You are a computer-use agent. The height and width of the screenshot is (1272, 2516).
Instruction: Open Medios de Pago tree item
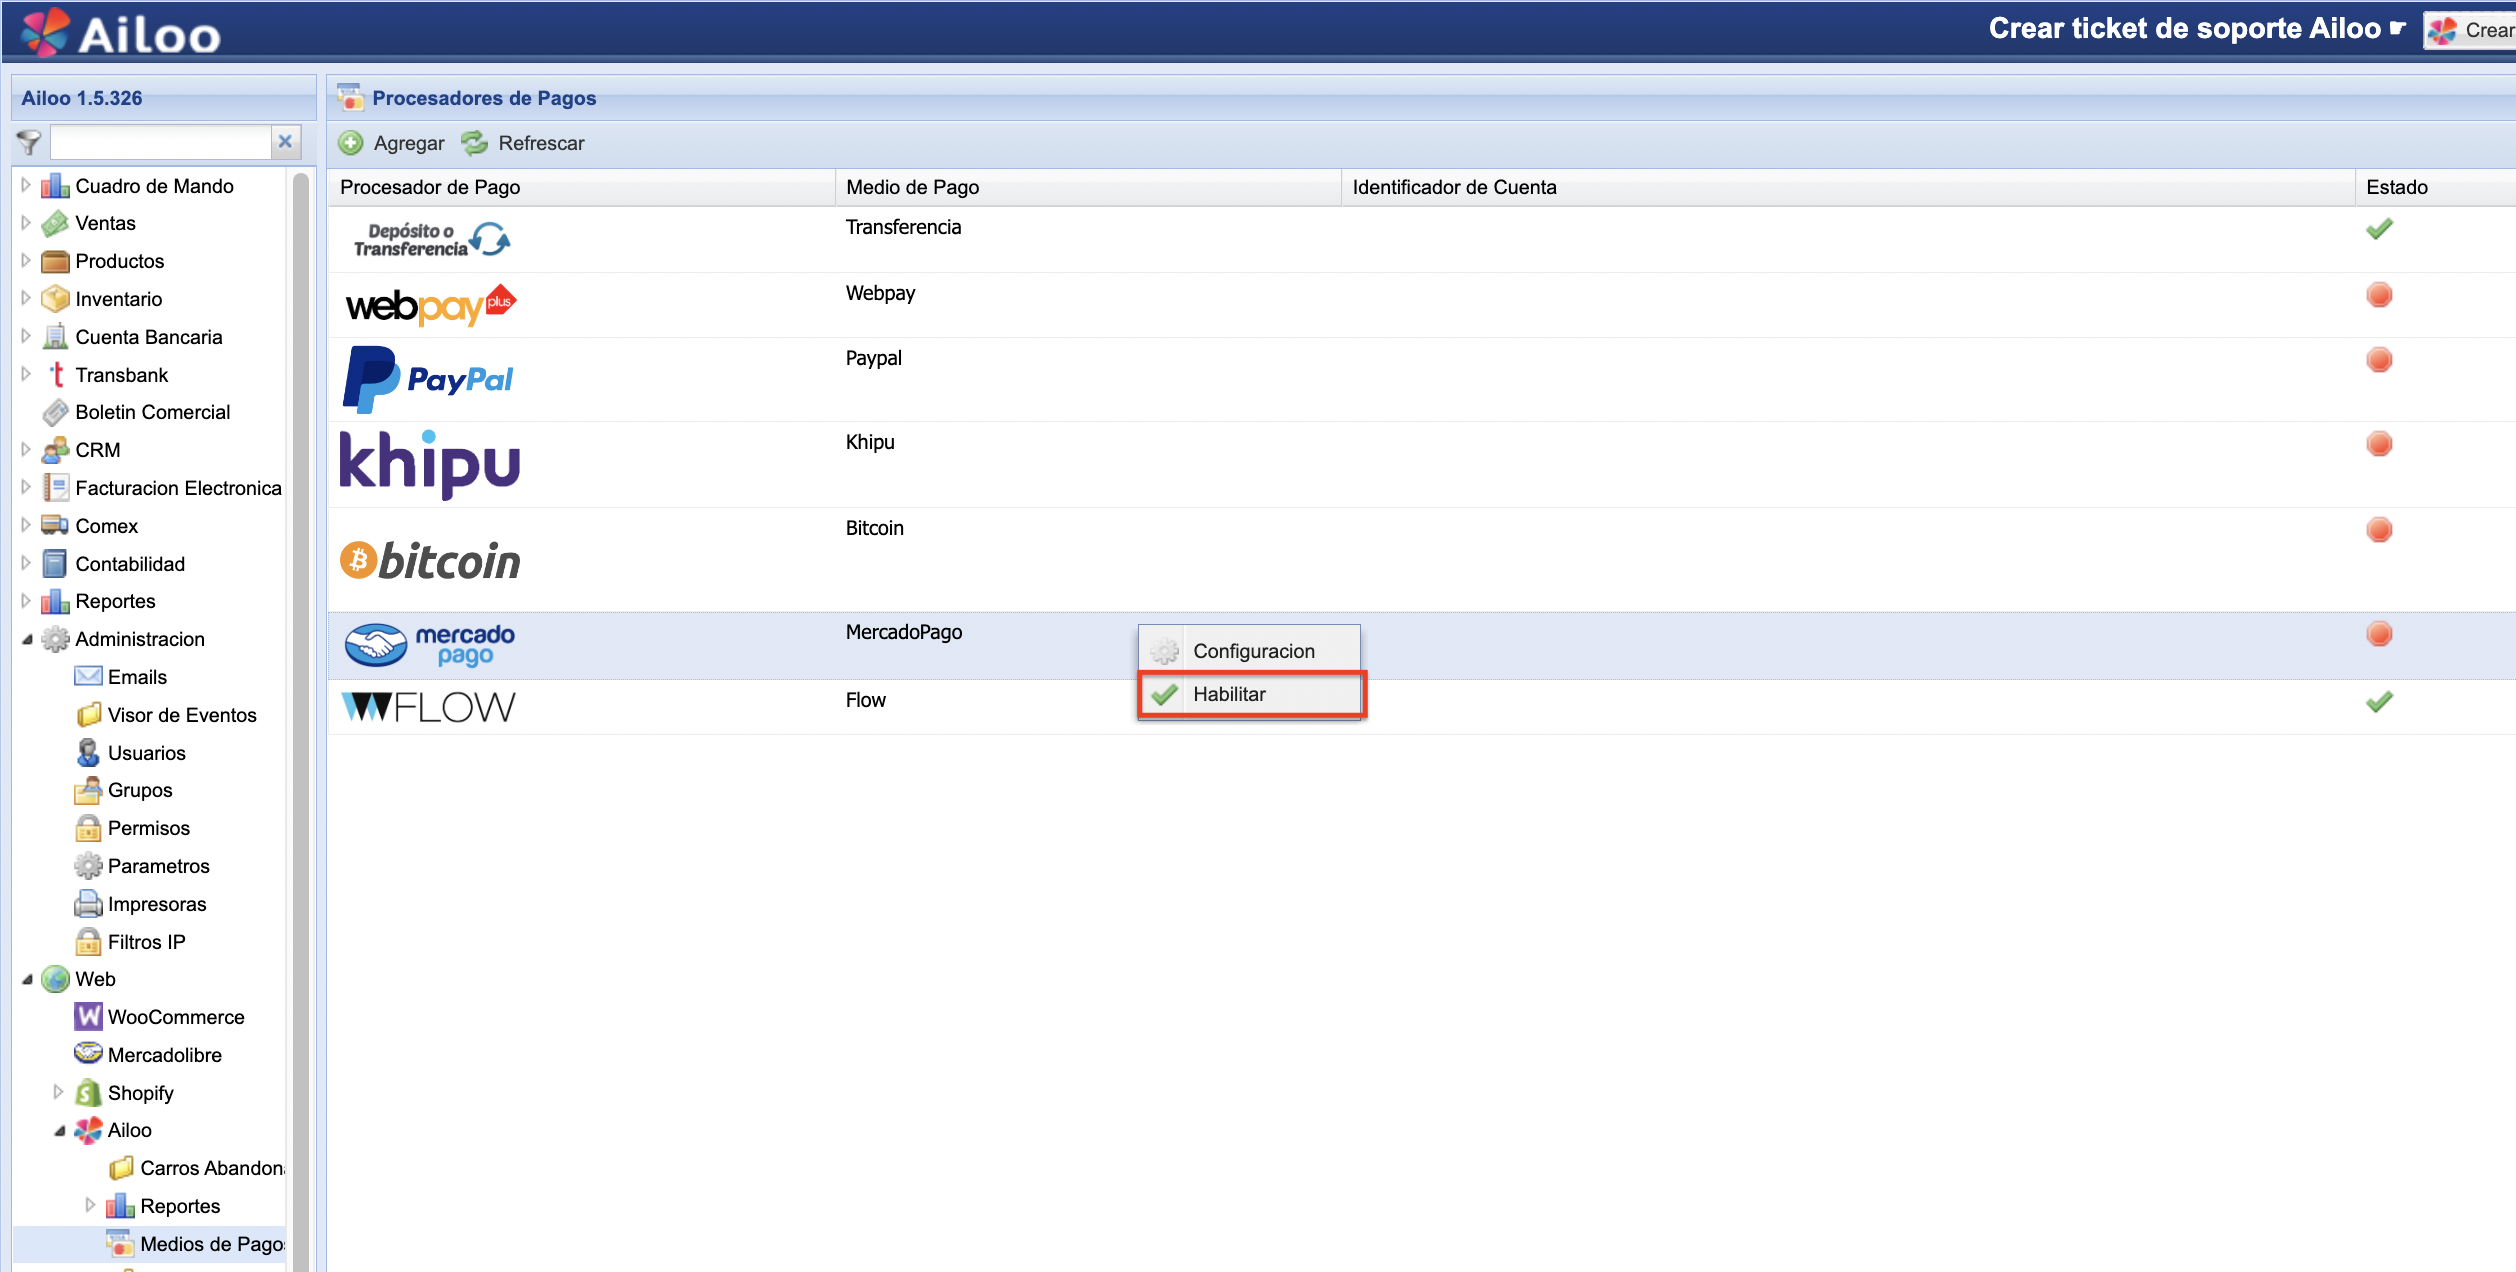[x=211, y=1244]
